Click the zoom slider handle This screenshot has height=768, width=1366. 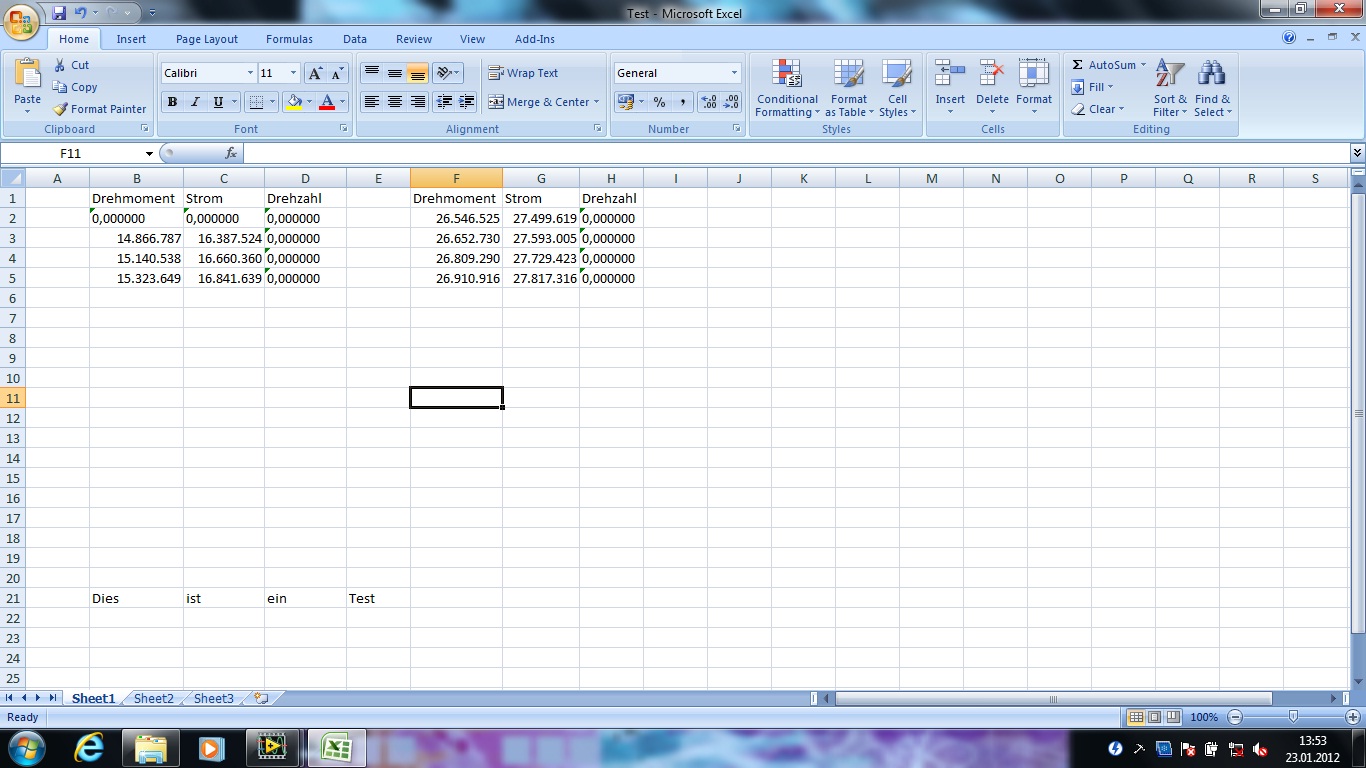pos(1293,717)
